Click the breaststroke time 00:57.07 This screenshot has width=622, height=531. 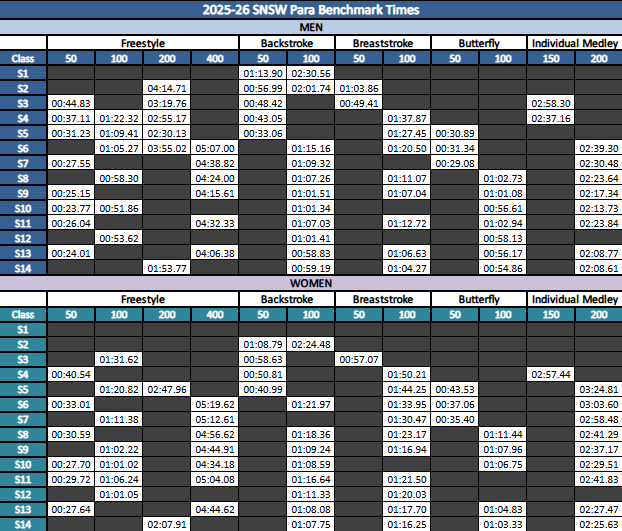click(x=359, y=359)
